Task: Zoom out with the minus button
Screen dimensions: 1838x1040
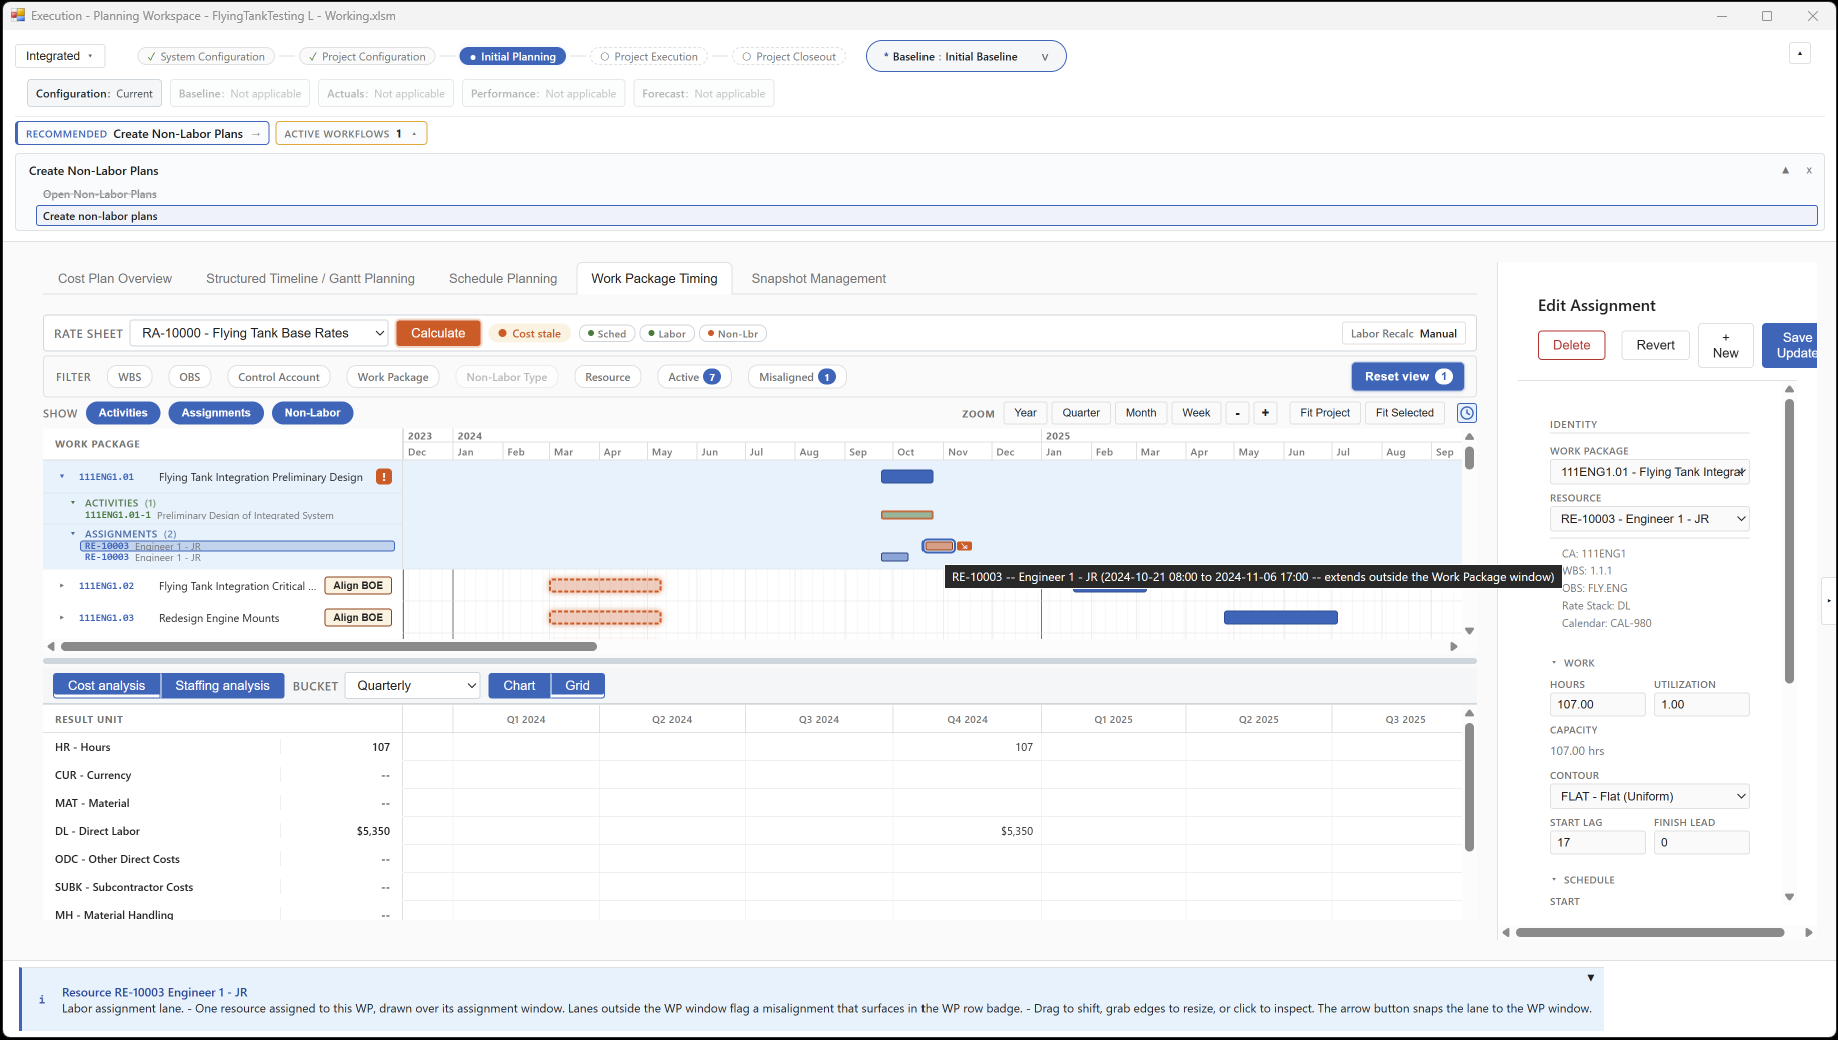Action: [x=1238, y=413]
